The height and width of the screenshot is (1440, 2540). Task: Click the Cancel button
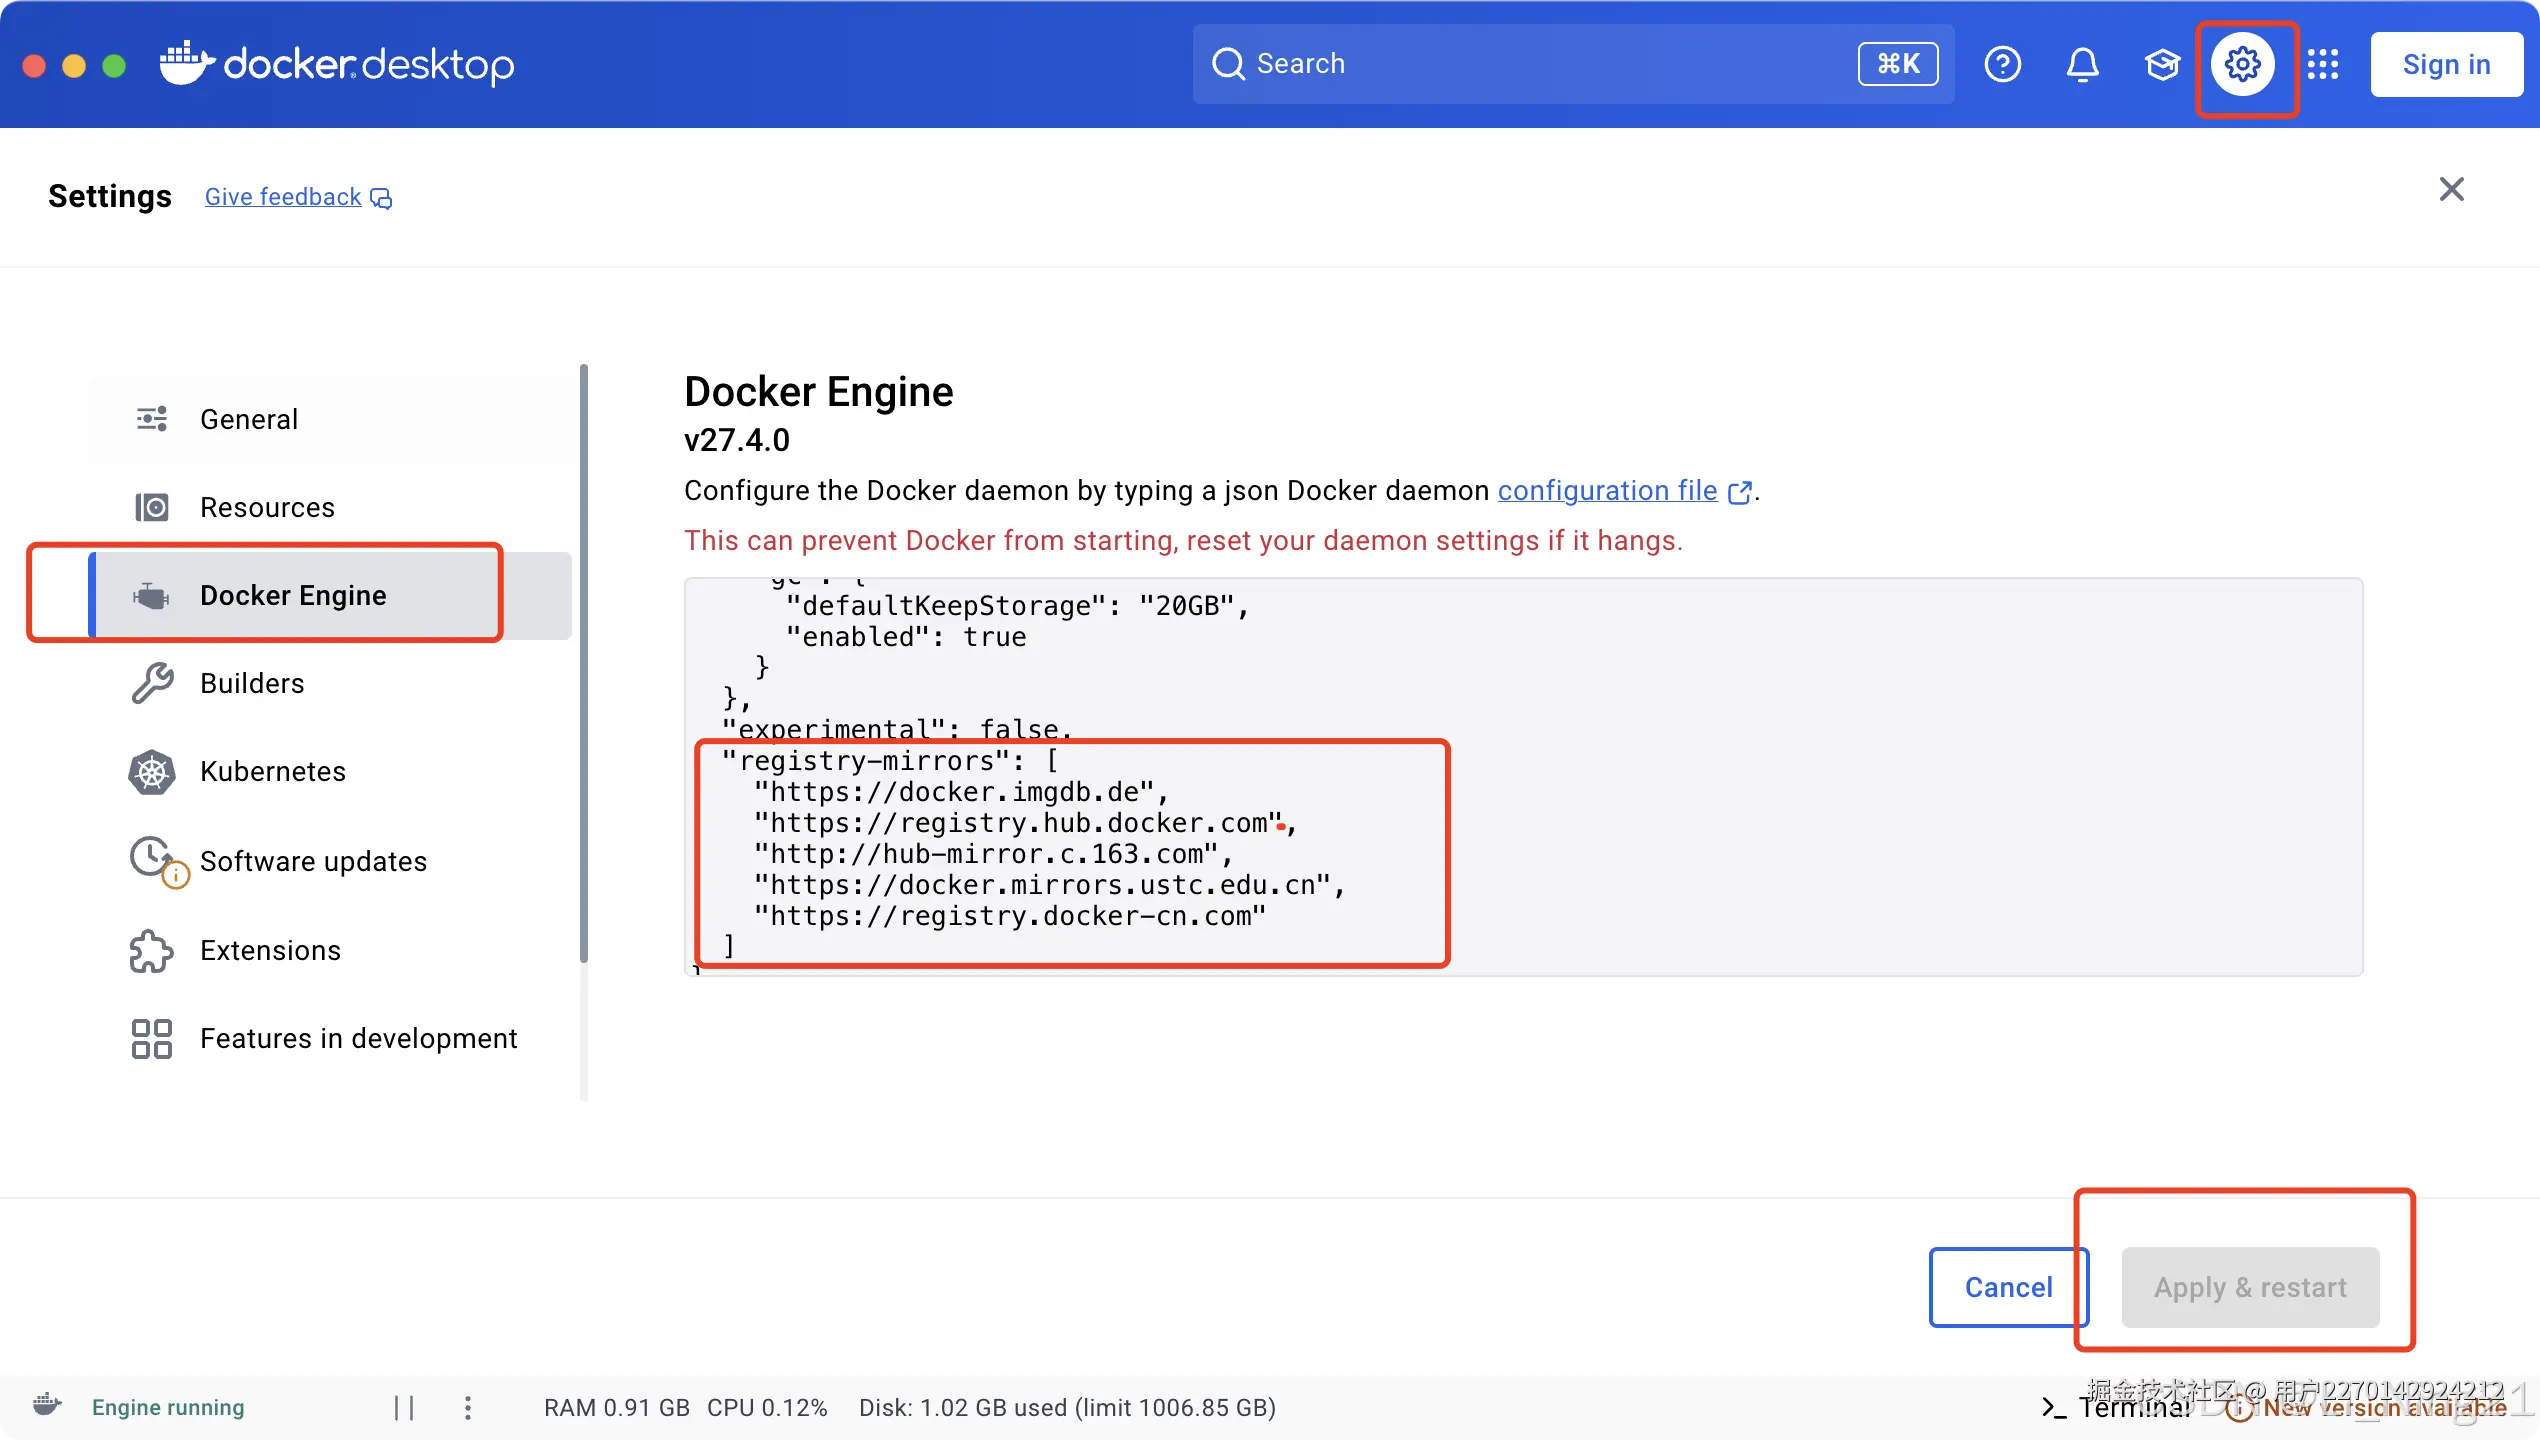[x=2007, y=1287]
